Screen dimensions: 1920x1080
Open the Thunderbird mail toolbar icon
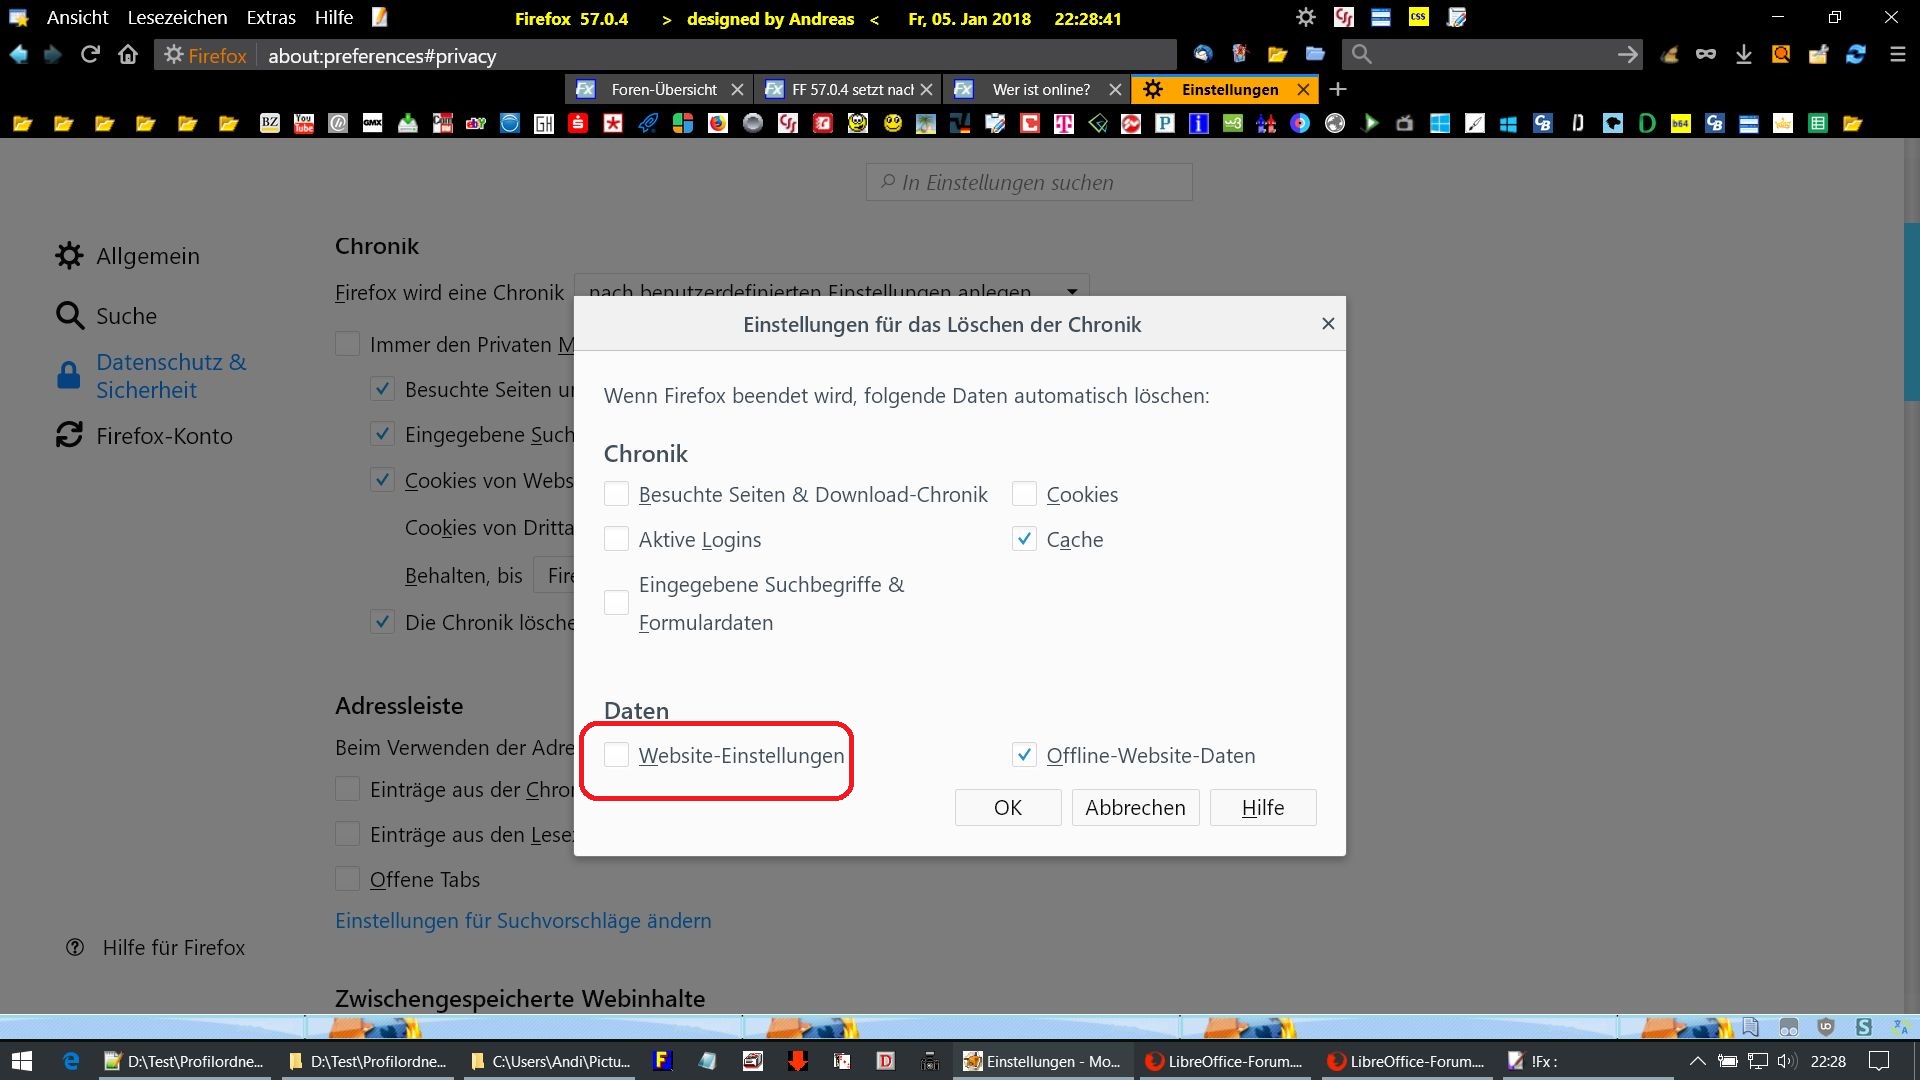point(1203,55)
